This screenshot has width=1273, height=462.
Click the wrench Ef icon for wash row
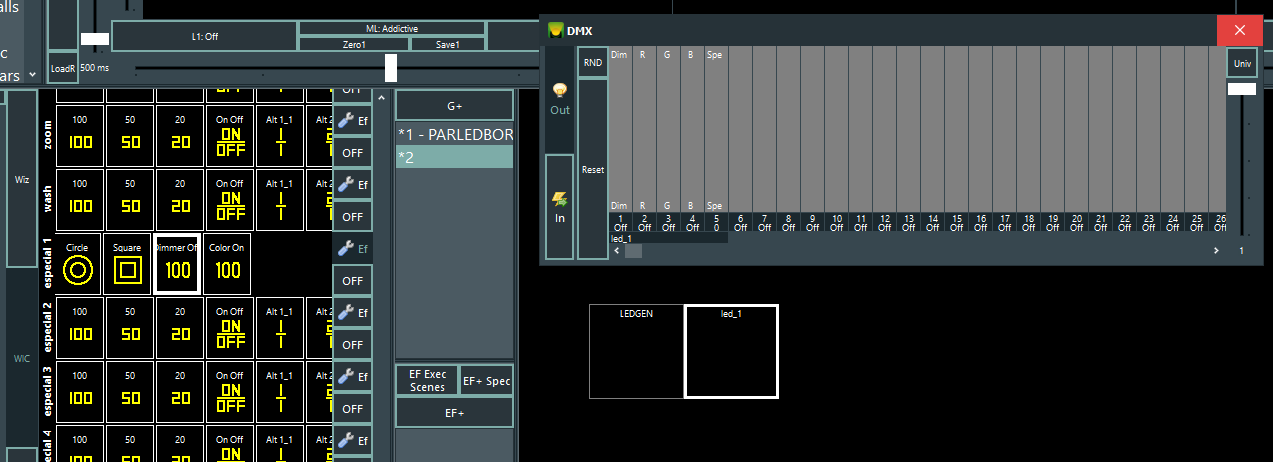click(352, 184)
